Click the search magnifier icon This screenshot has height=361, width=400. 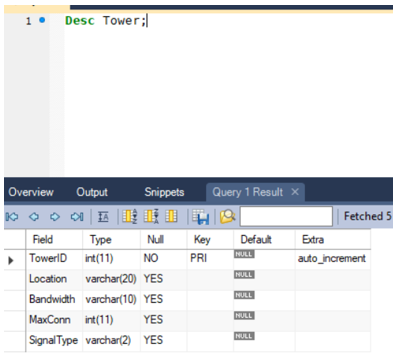tap(227, 217)
